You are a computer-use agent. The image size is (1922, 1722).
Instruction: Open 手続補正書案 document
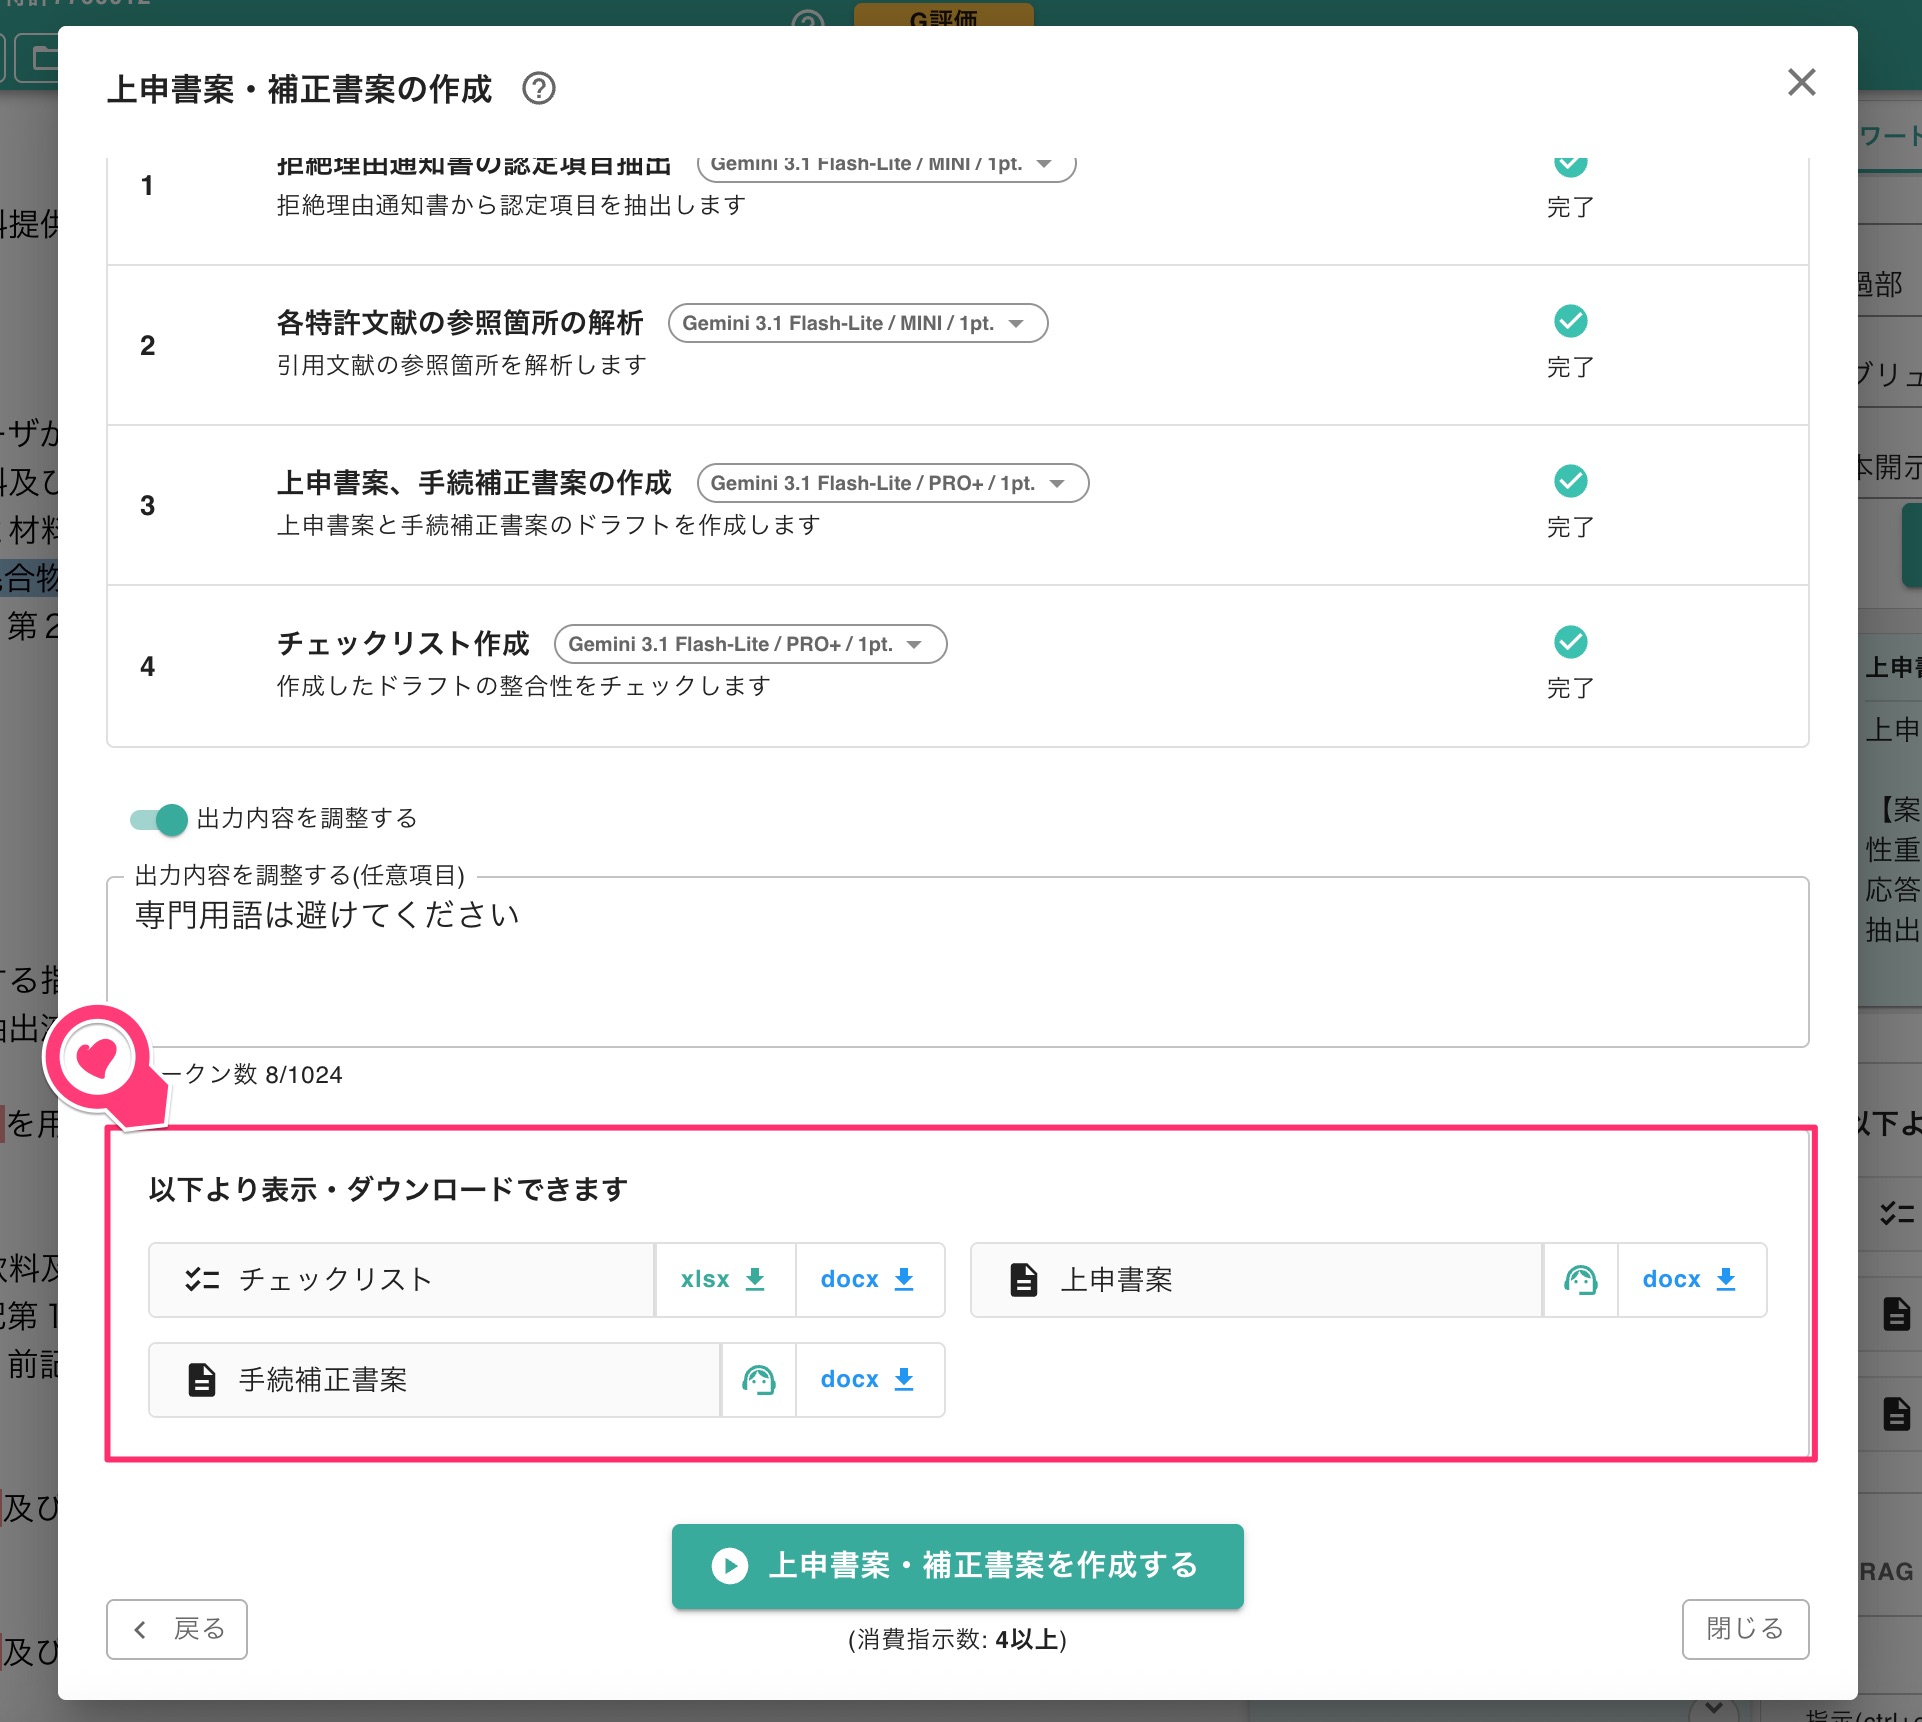point(434,1380)
